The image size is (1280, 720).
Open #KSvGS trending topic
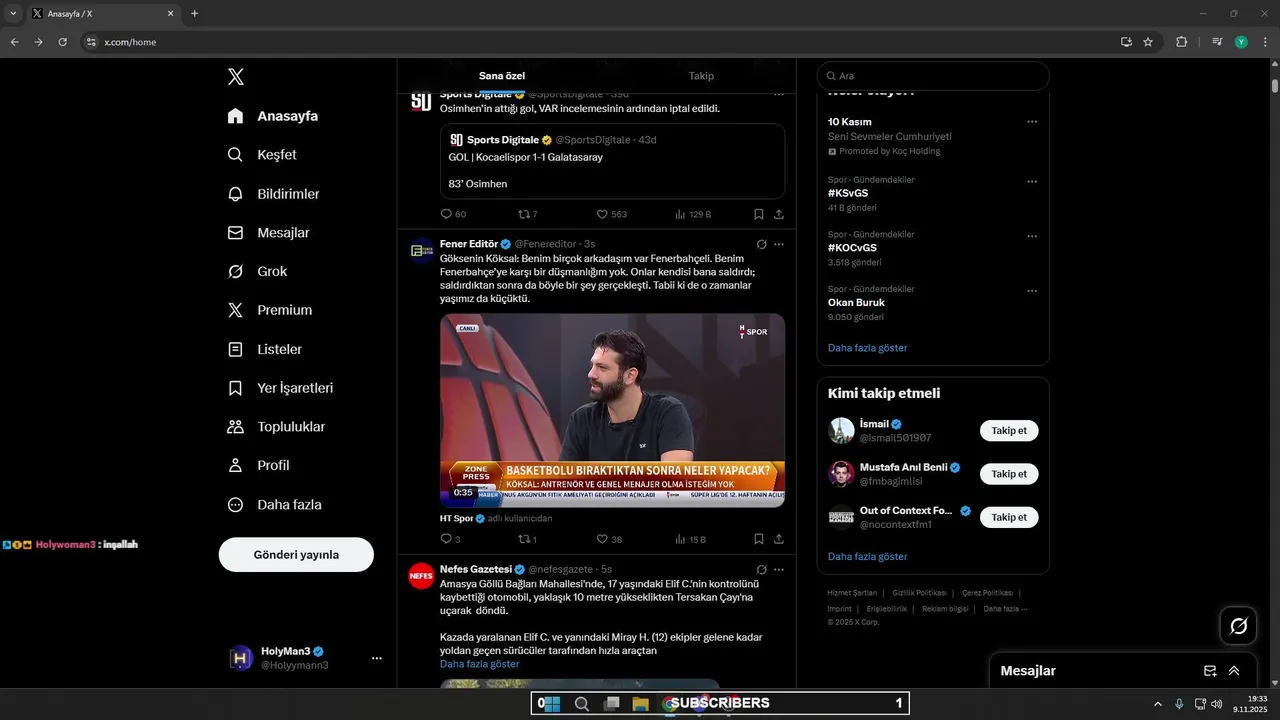tap(848, 193)
